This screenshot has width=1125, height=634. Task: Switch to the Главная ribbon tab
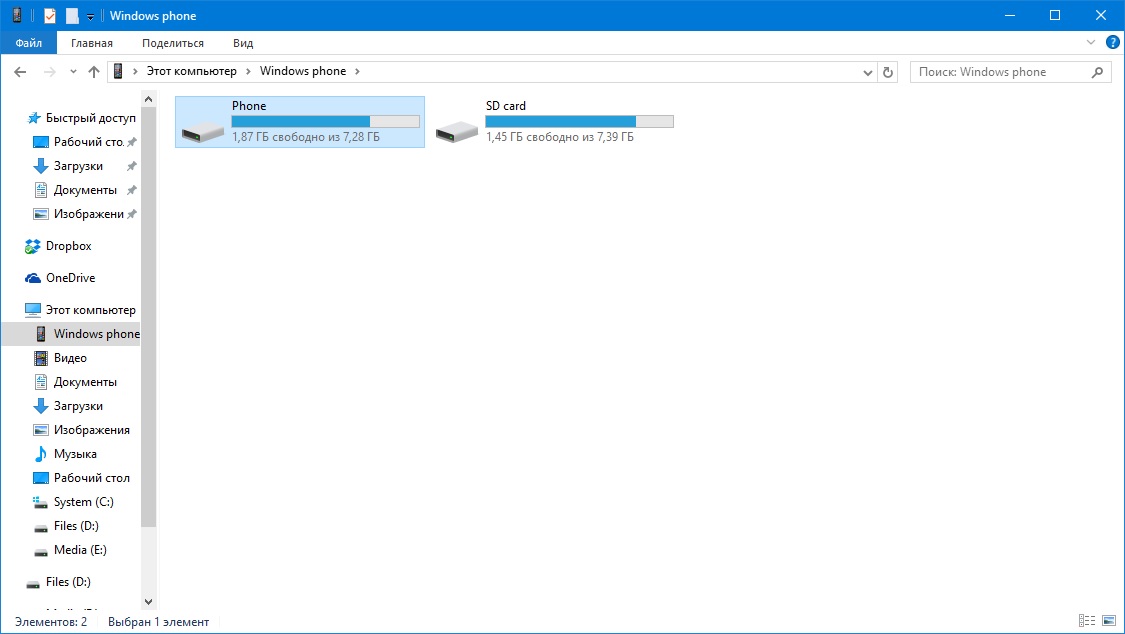click(92, 43)
